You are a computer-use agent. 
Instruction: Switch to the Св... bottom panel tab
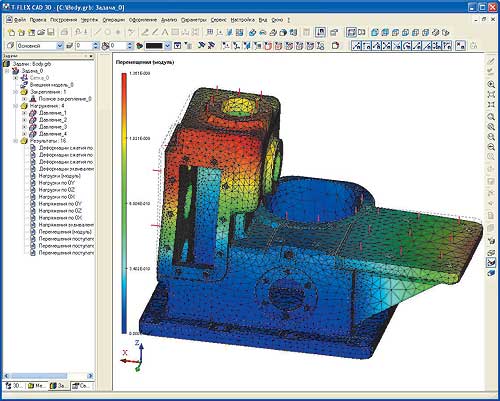[81, 386]
